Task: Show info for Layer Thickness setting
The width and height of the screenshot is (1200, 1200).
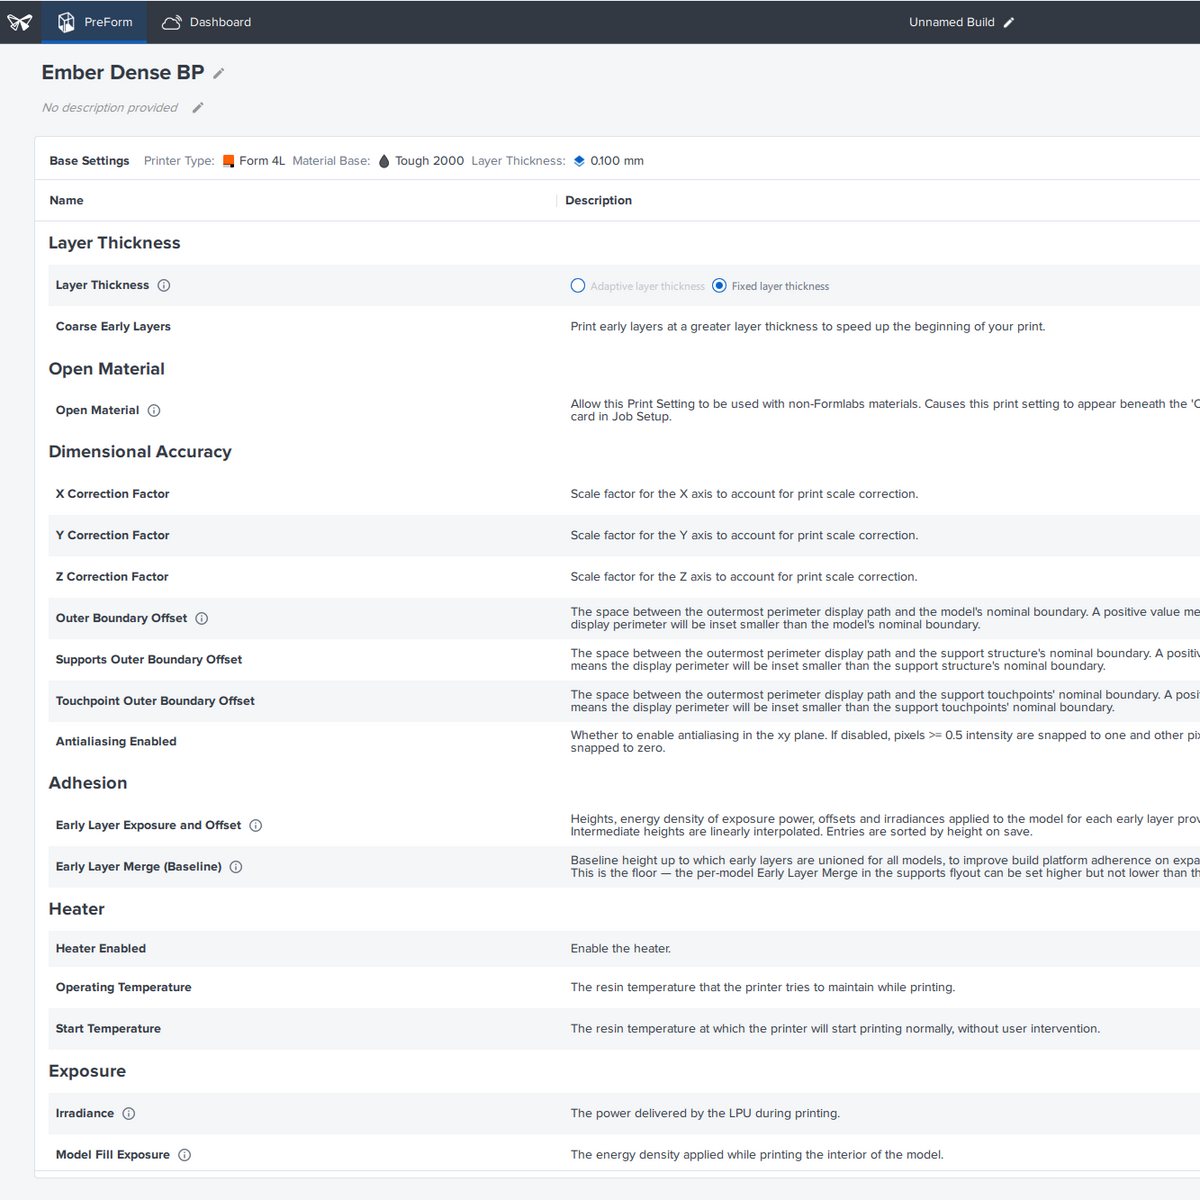Action: click(x=164, y=286)
